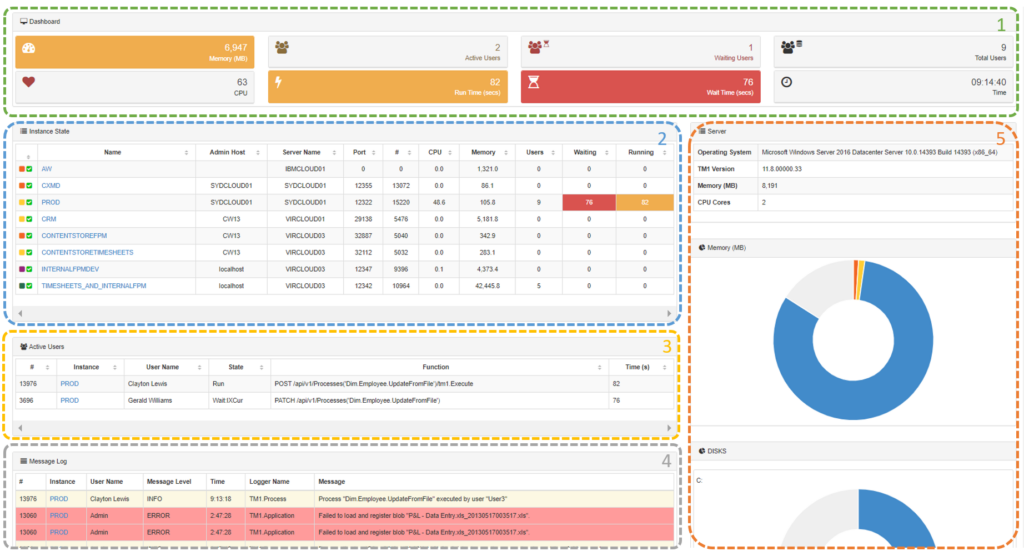The width and height of the screenshot is (1024, 556).
Task: Click the right arrow of Instance State scrollbar
Action: click(669, 313)
